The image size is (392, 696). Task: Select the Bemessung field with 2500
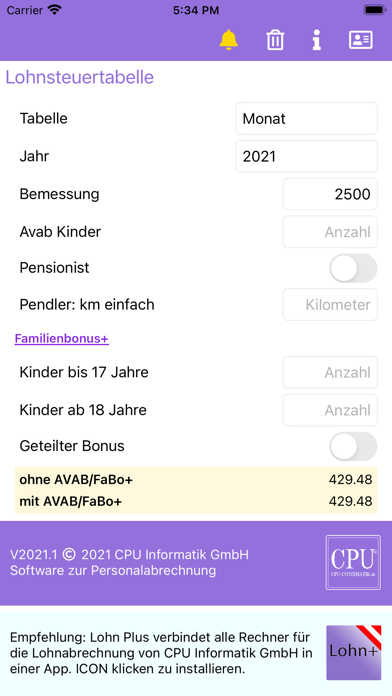click(330, 194)
